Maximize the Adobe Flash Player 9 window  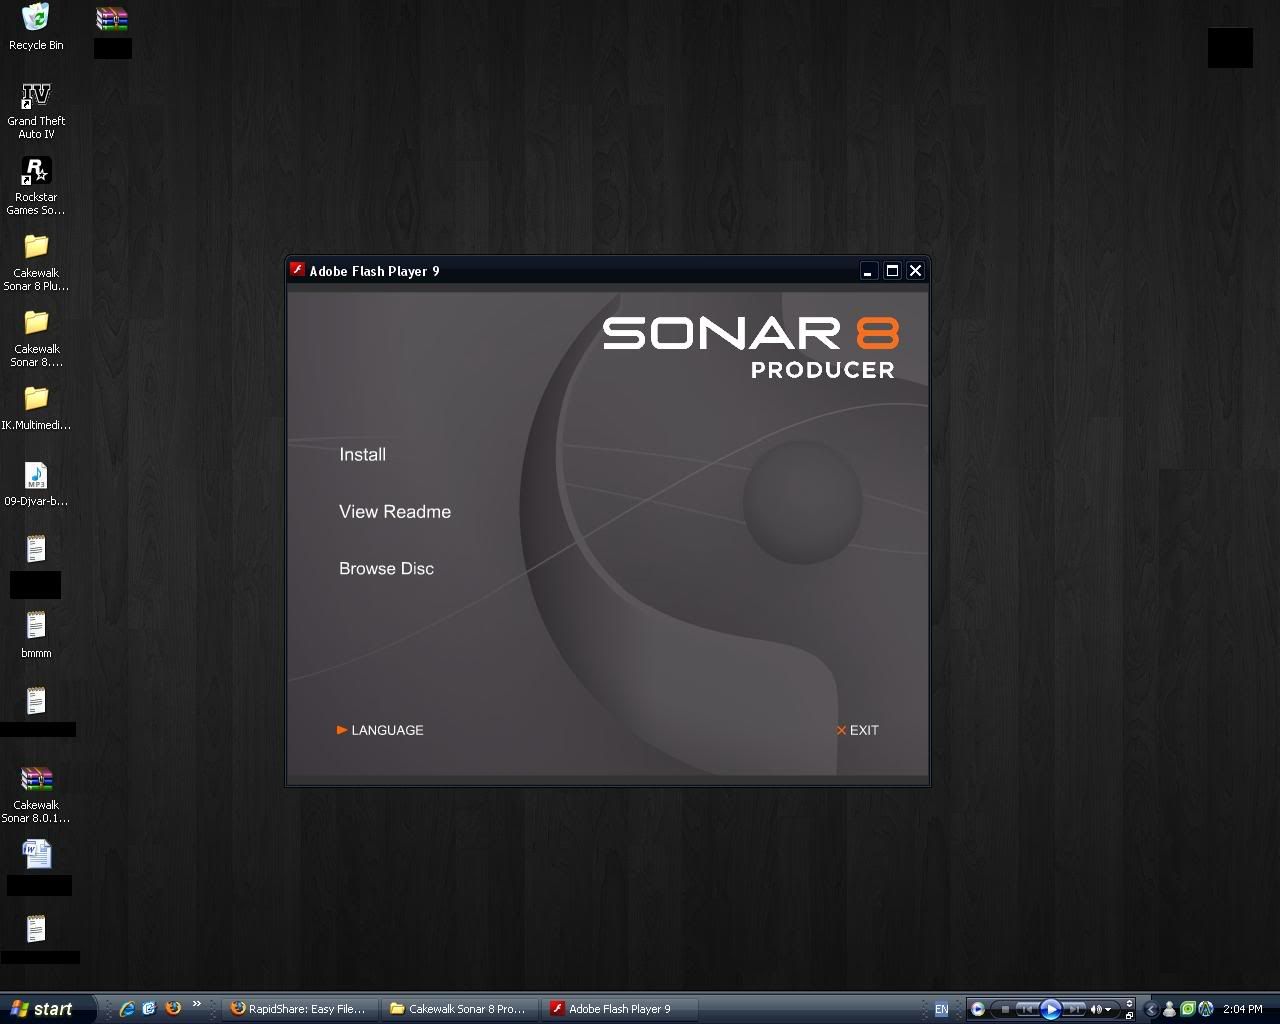click(892, 271)
